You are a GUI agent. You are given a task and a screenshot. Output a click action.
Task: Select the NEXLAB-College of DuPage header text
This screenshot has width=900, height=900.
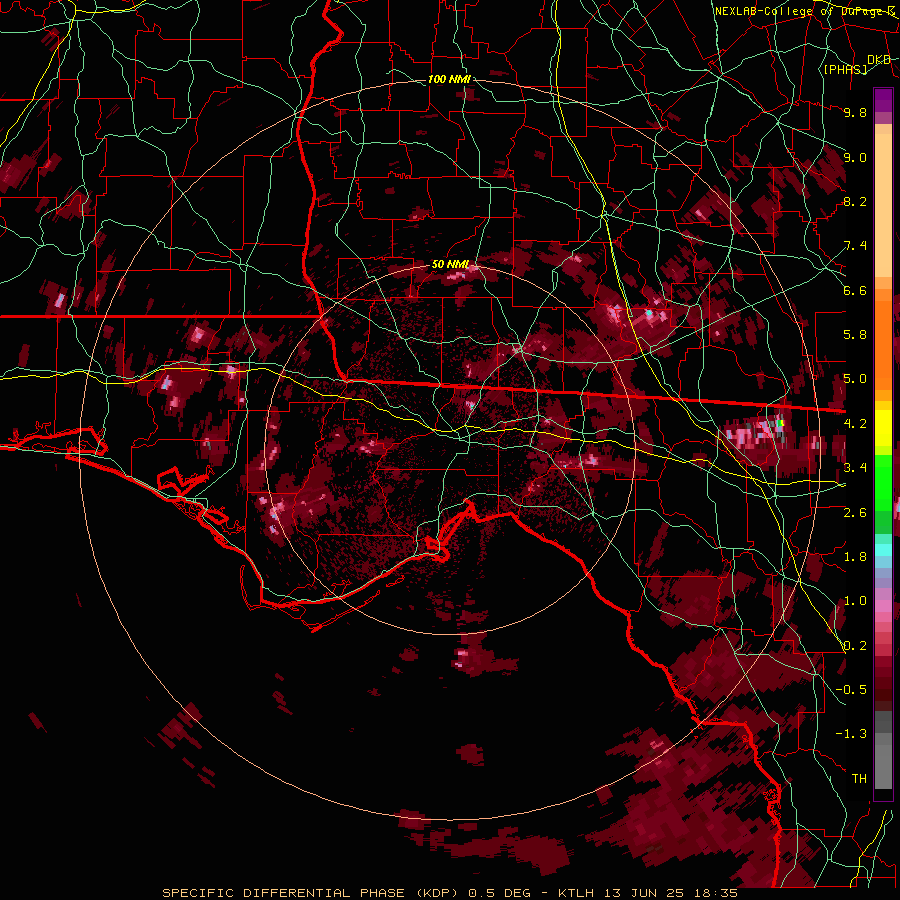pyautogui.click(x=805, y=11)
